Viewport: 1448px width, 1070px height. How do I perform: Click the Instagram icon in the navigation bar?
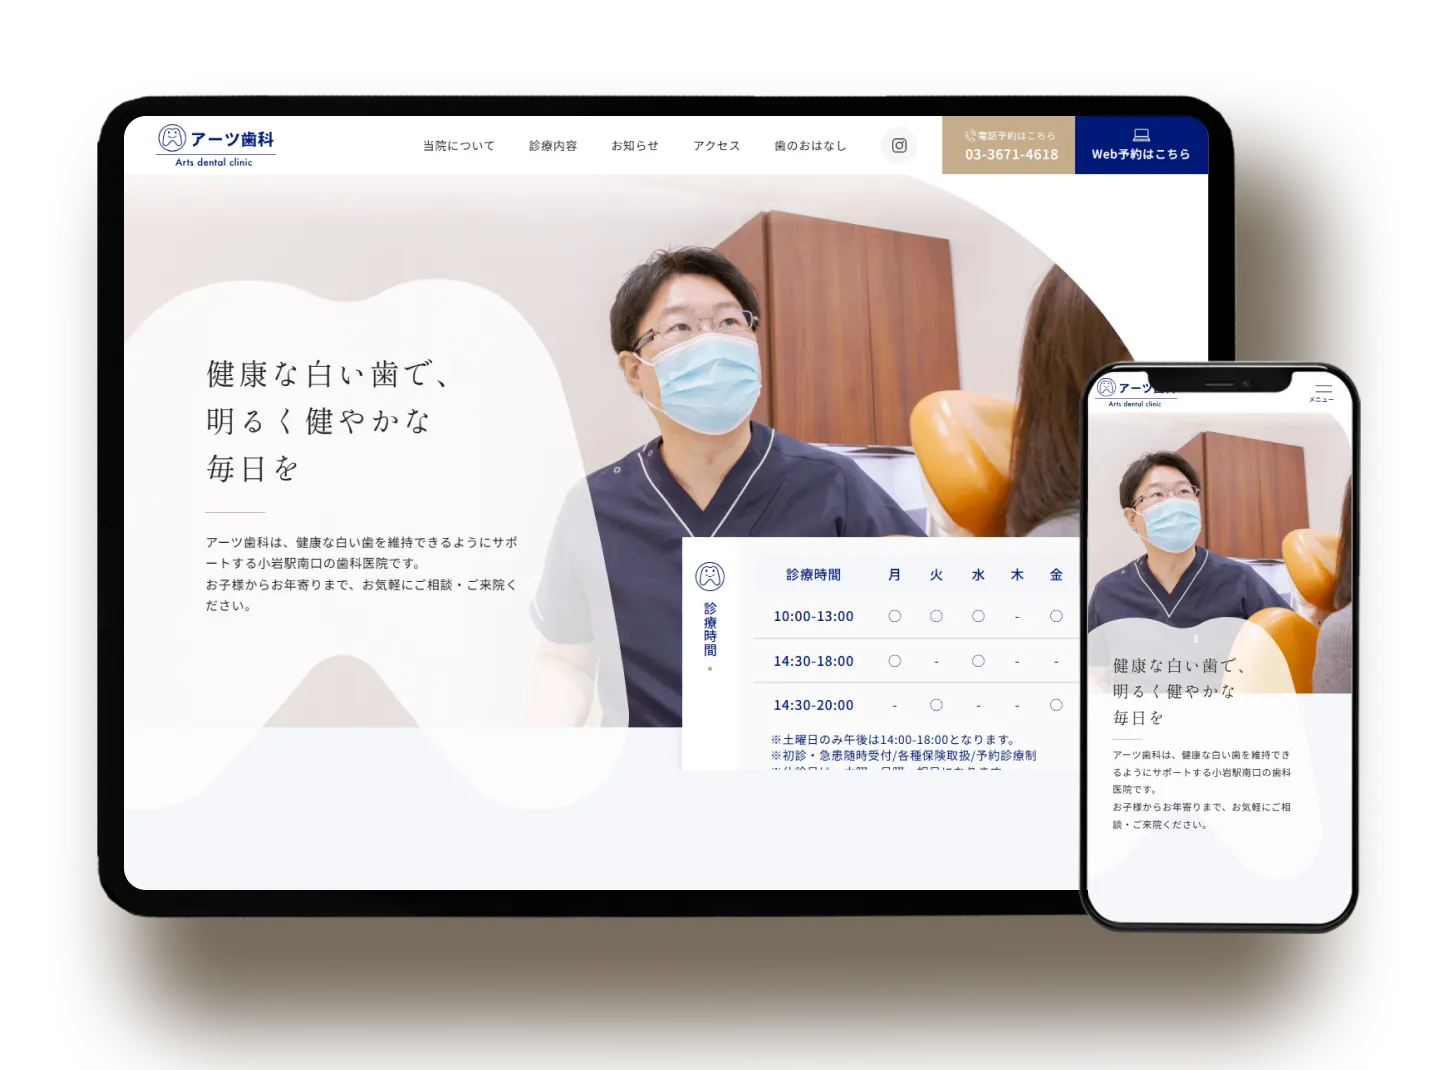[x=899, y=145]
